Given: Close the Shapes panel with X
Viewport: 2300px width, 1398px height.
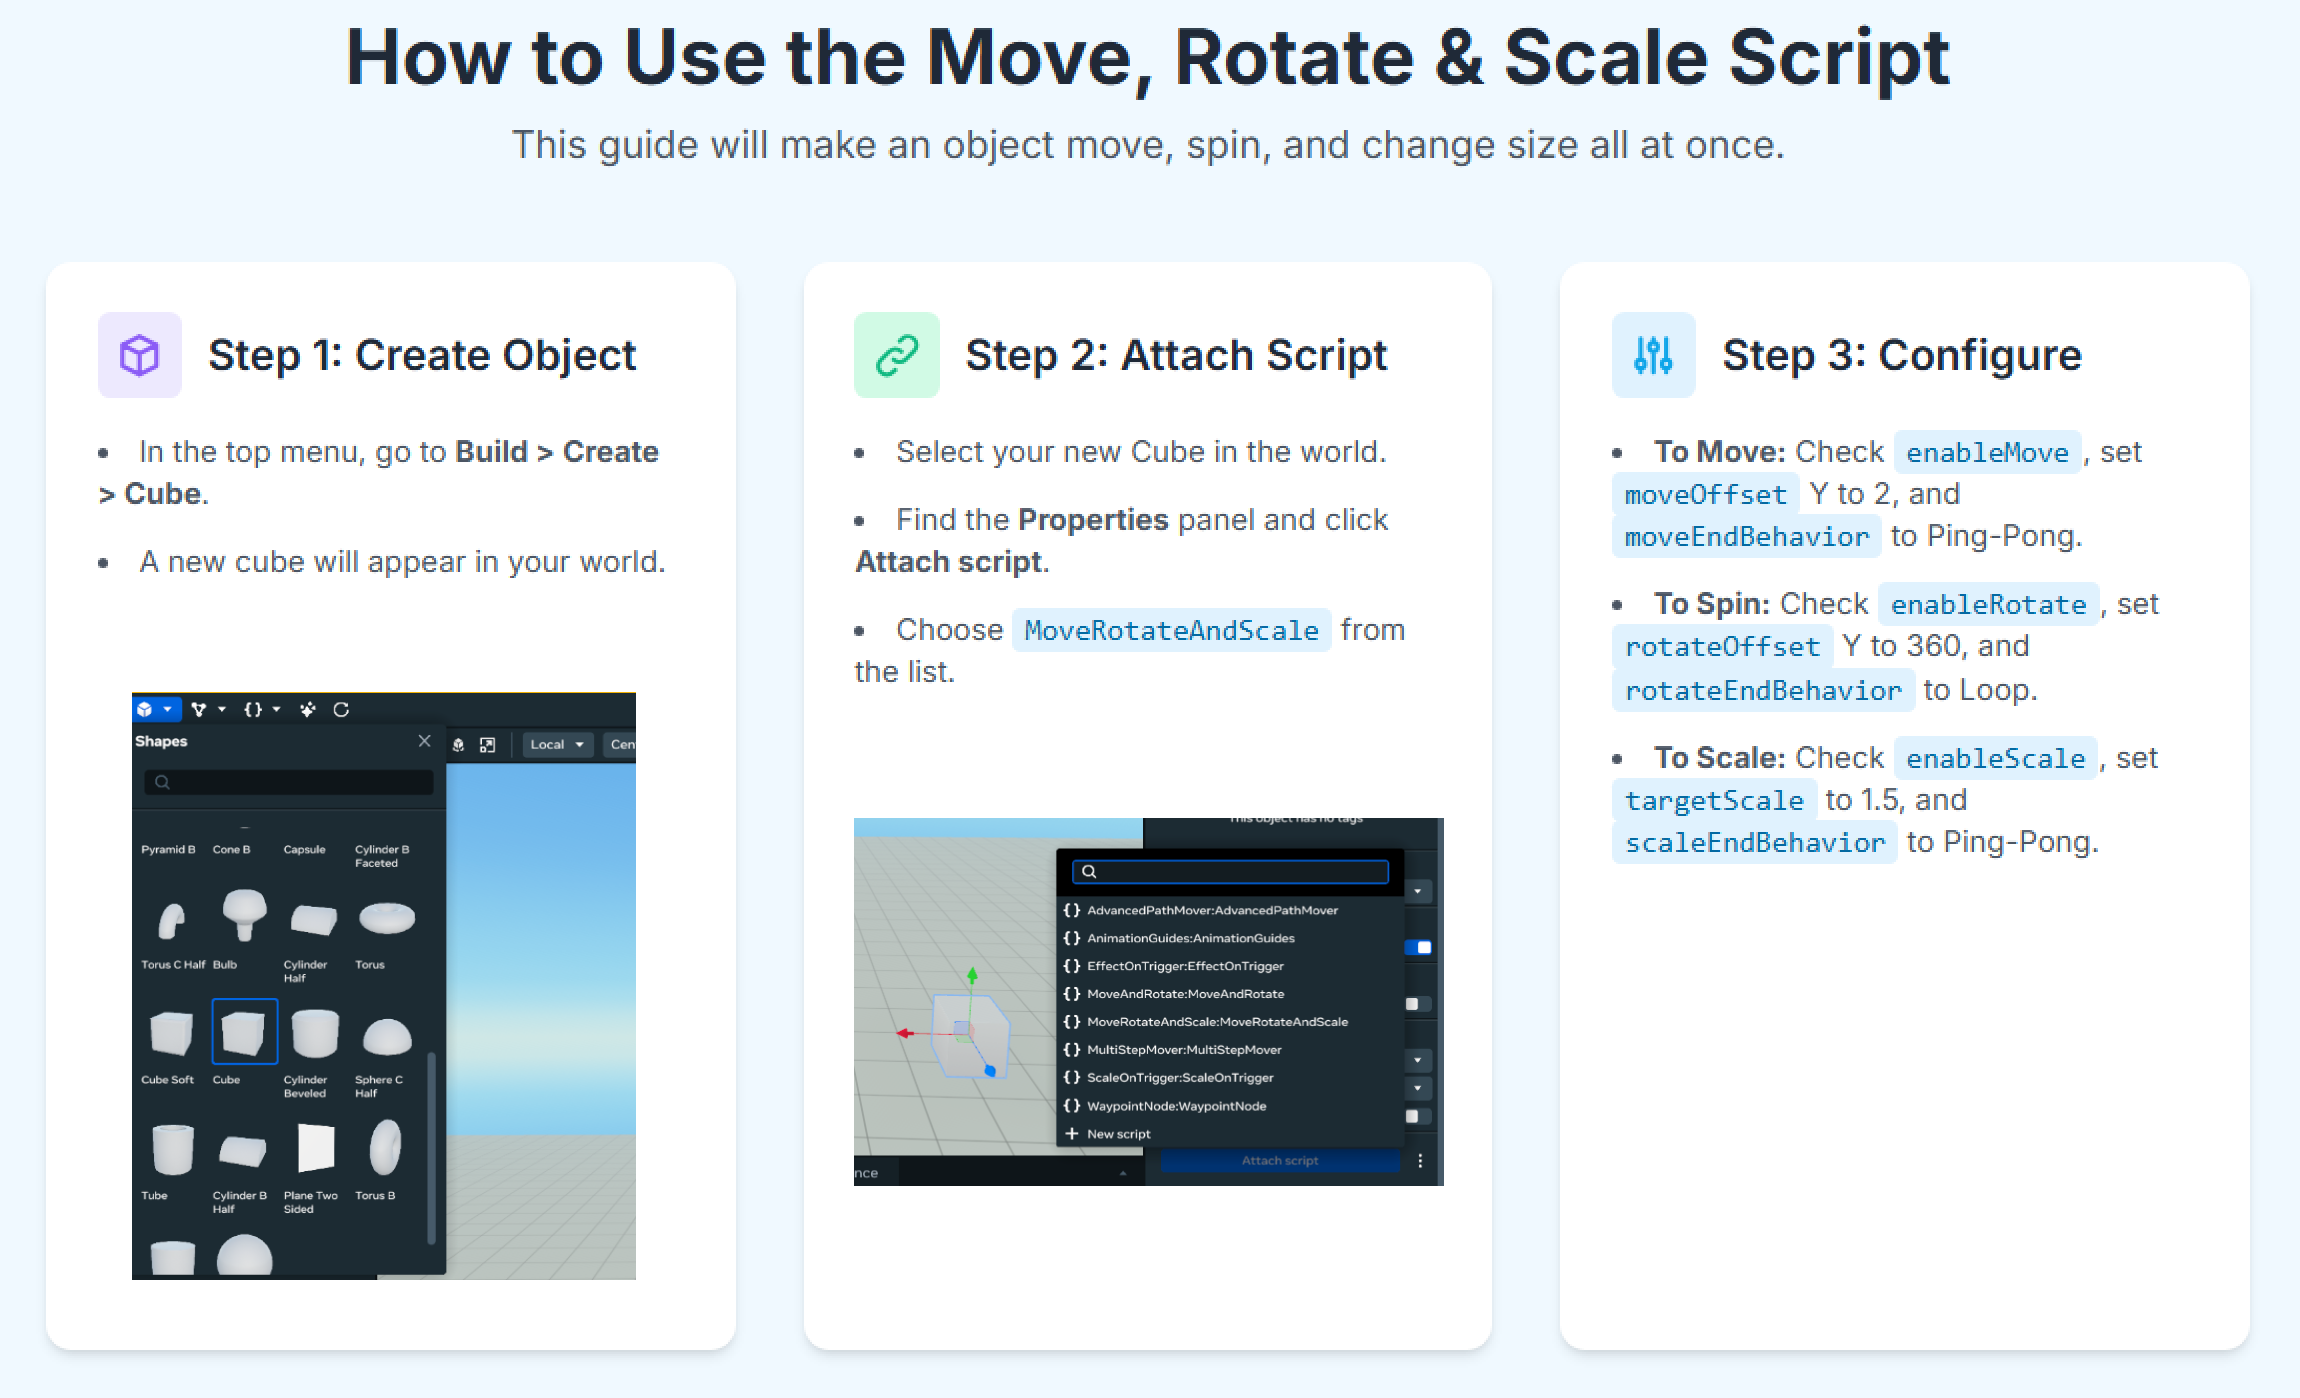Looking at the screenshot, I should tap(424, 741).
